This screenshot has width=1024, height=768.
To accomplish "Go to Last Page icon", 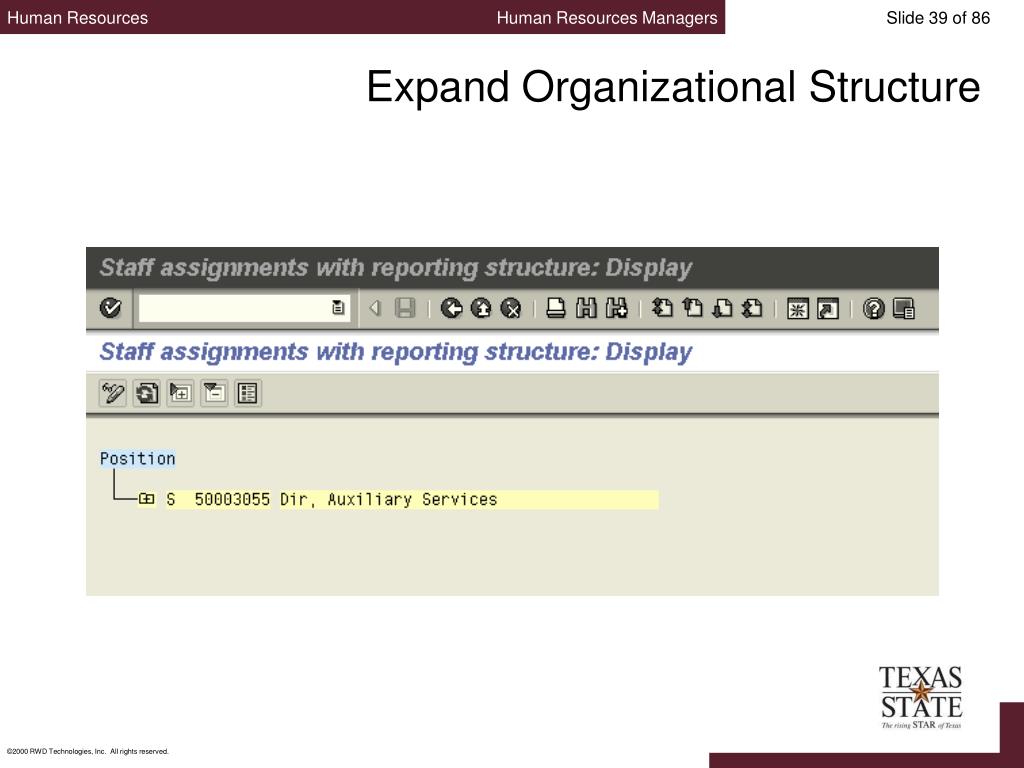I will click(x=752, y=308).
